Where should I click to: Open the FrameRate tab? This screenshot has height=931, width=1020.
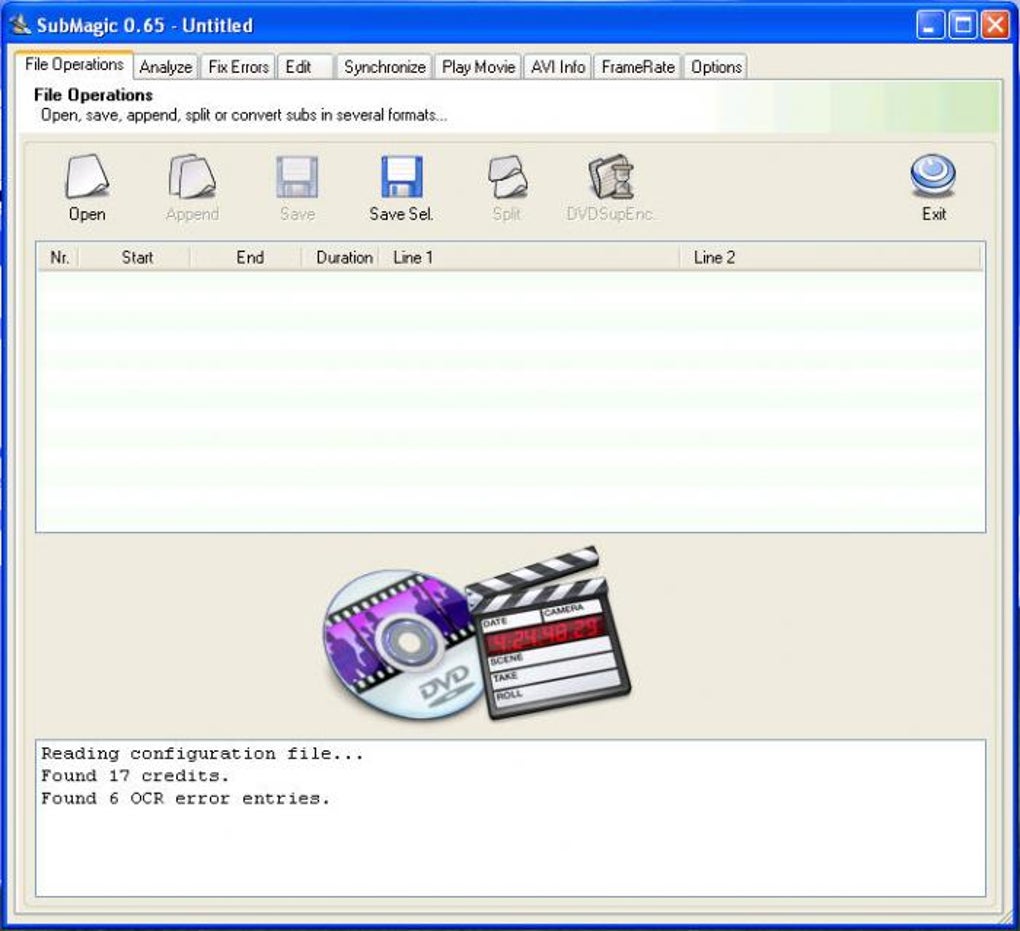click(x=638, y=67)
